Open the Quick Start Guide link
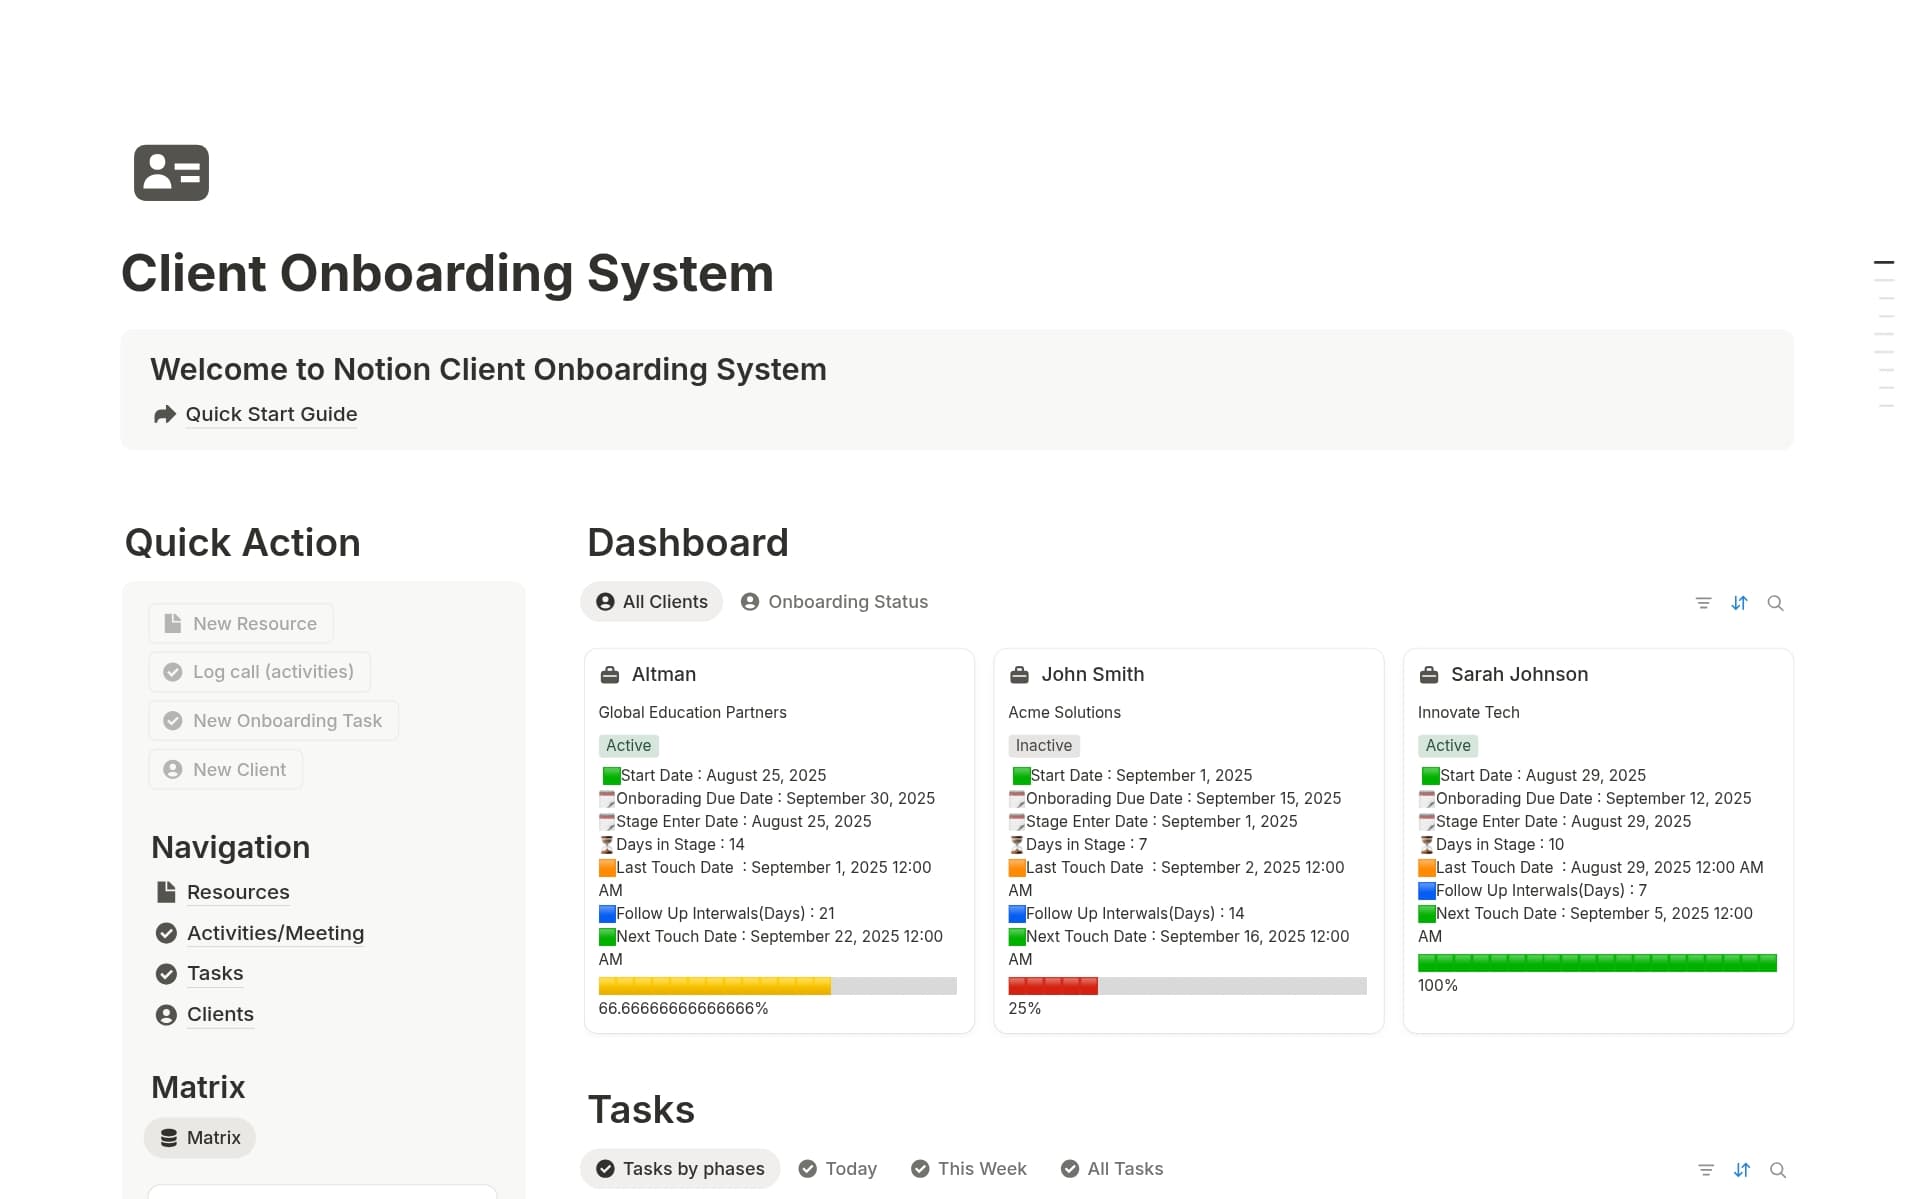The image size is (1920, 1199). tap(271, 414)
